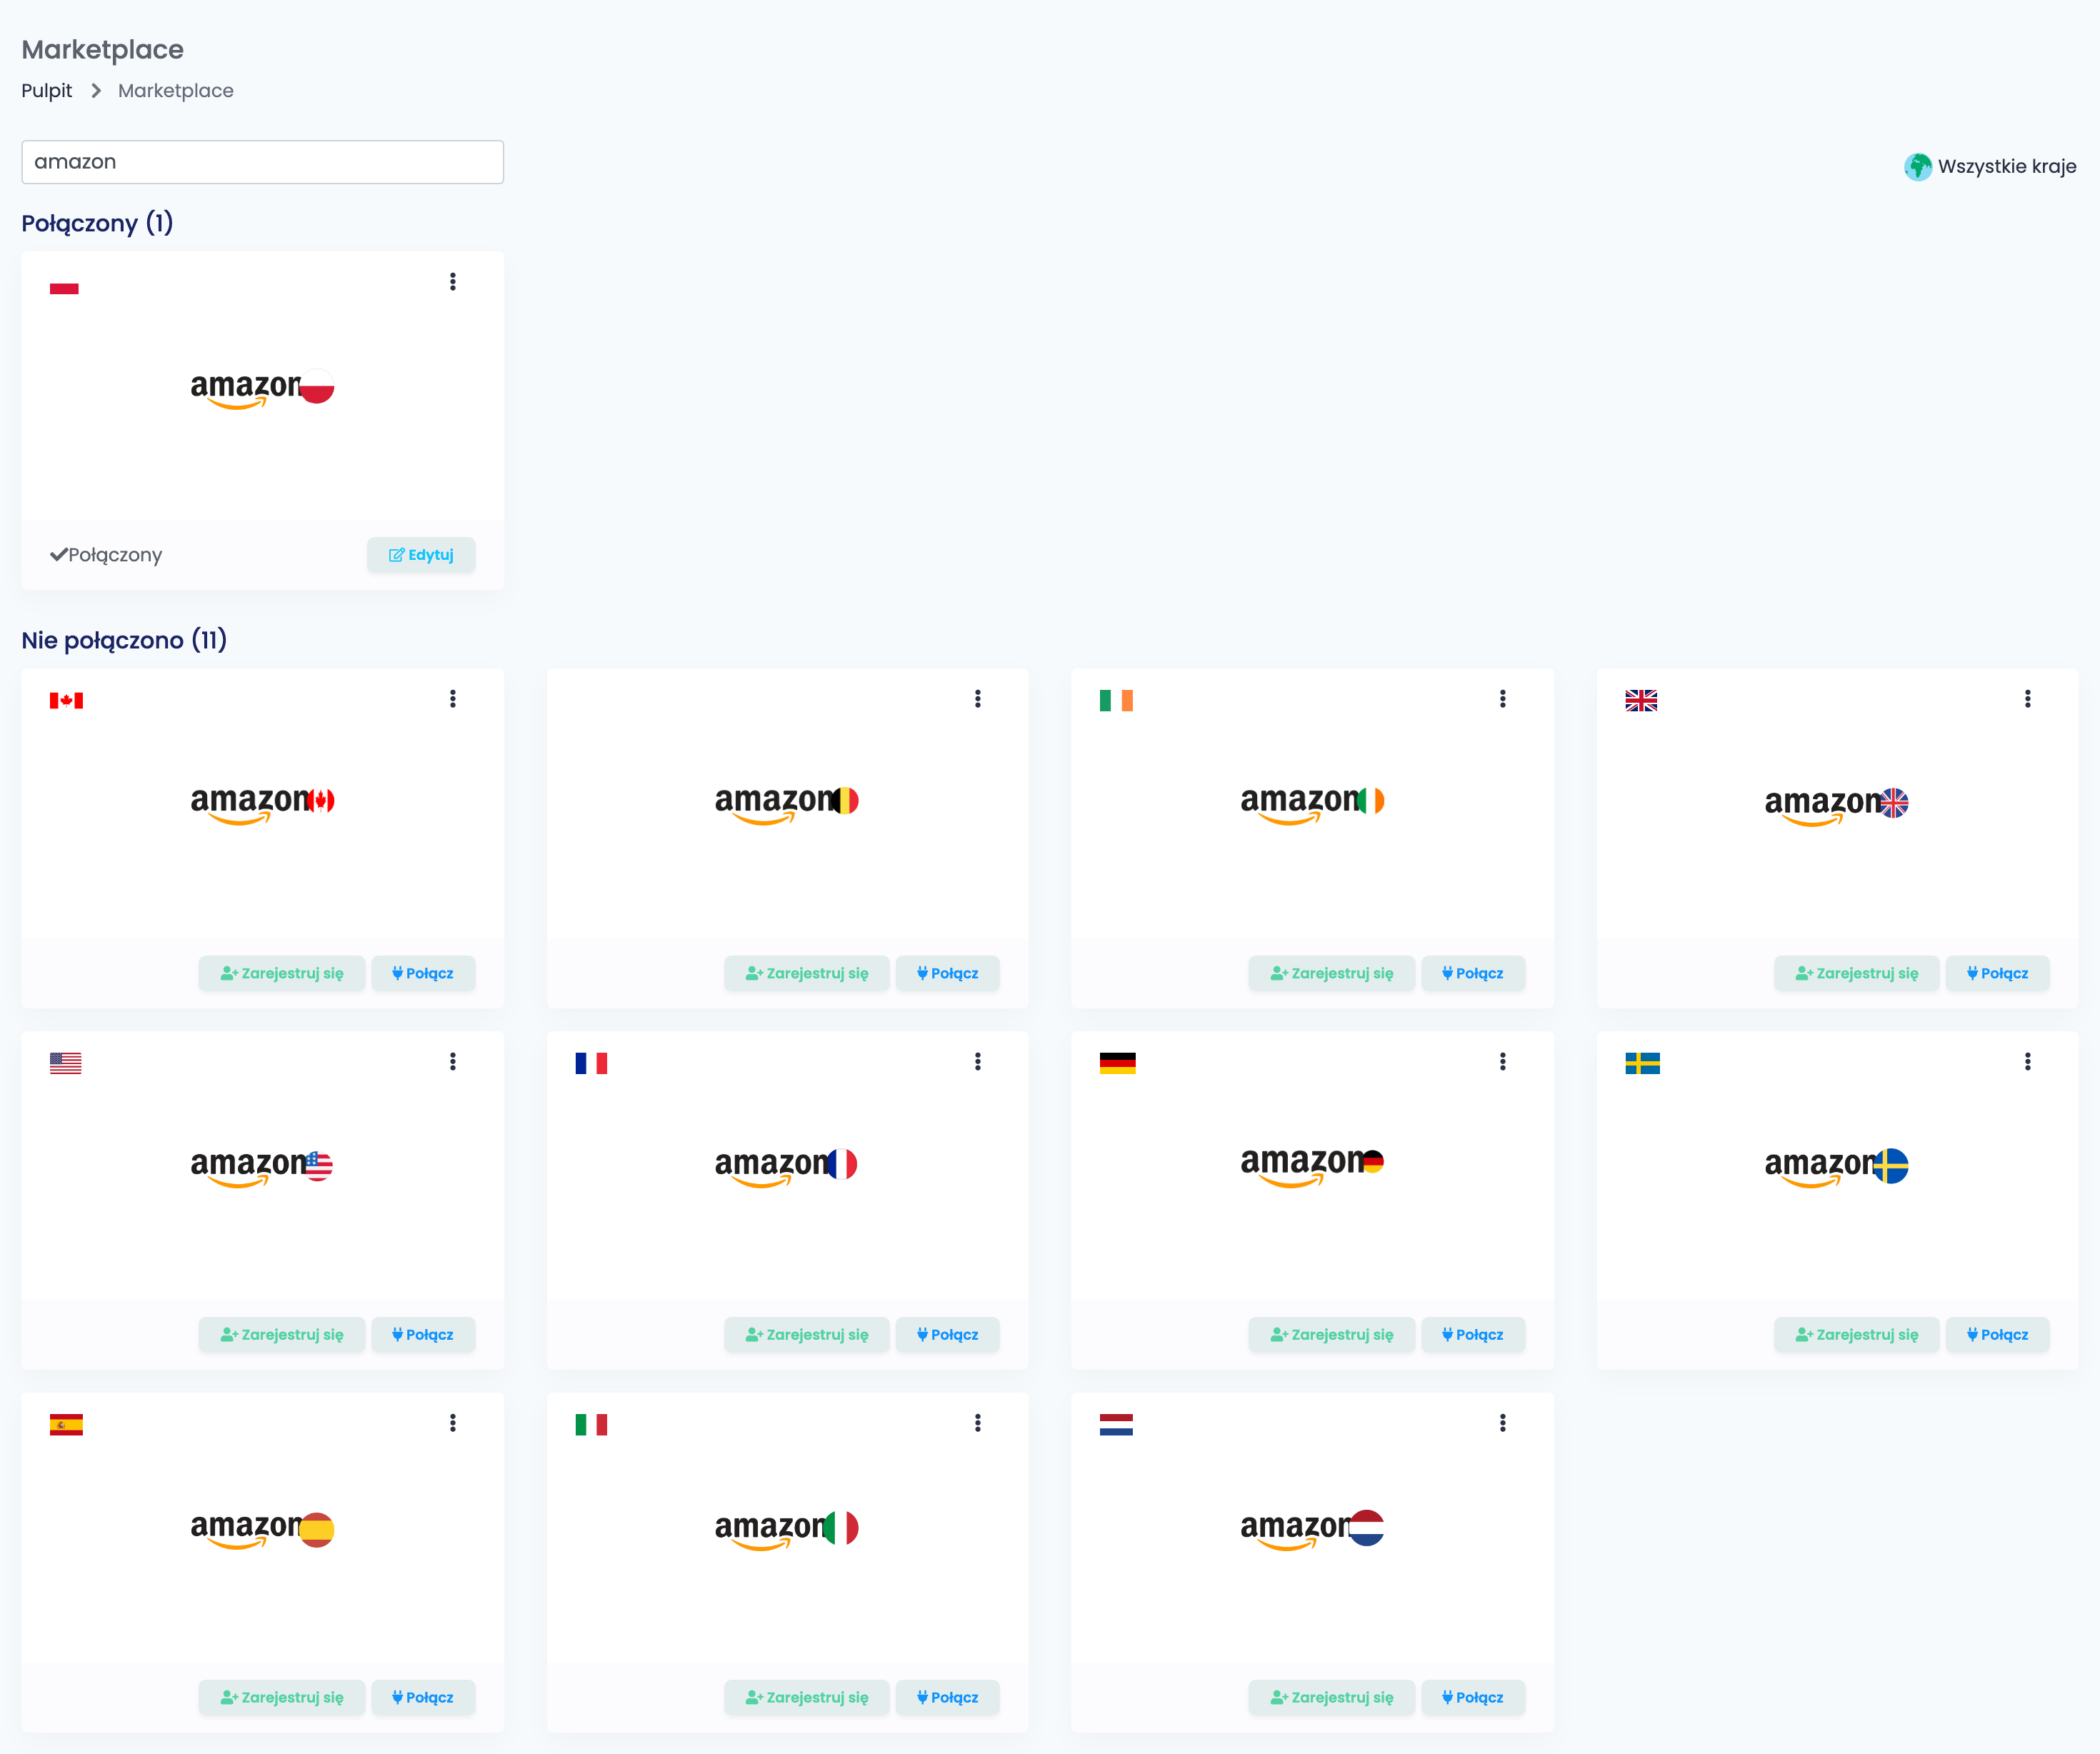Open three-dot menu on Amazon USA card
The image size is (2100, 1754).
point(453,1061)
